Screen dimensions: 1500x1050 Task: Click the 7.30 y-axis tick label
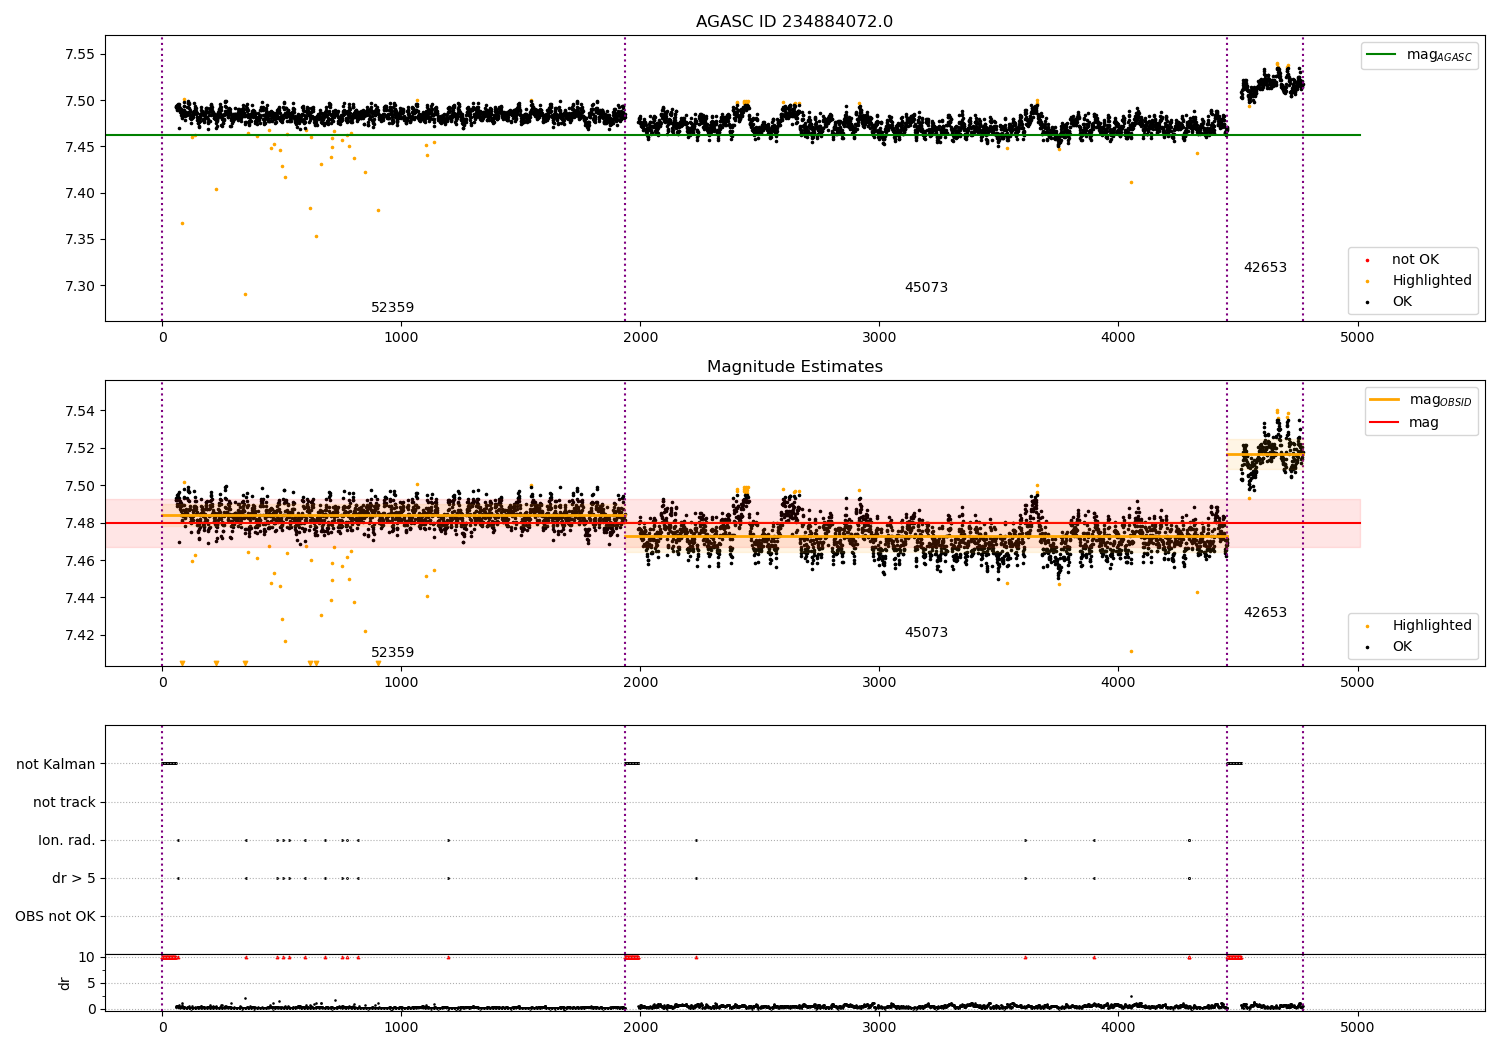pyautogui.click(x=80, y=286)
